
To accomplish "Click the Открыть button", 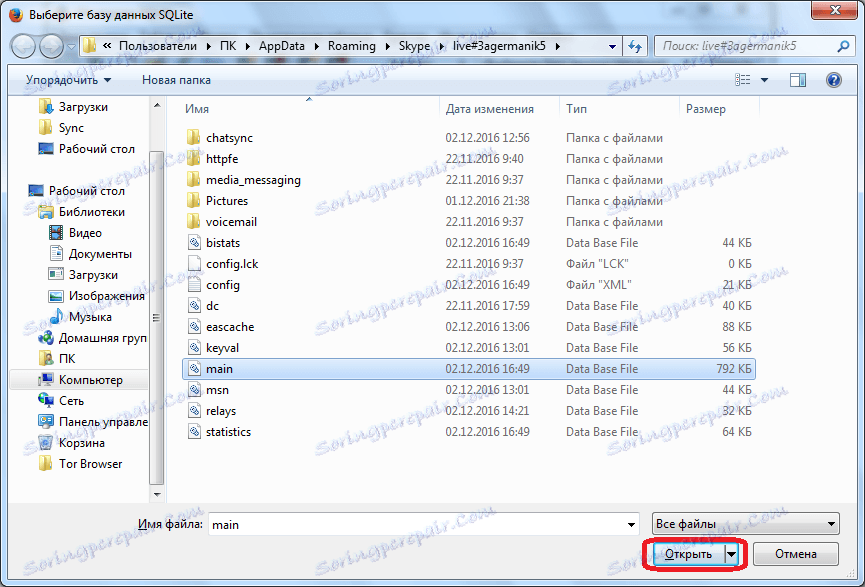I will [x=688, y=554].
